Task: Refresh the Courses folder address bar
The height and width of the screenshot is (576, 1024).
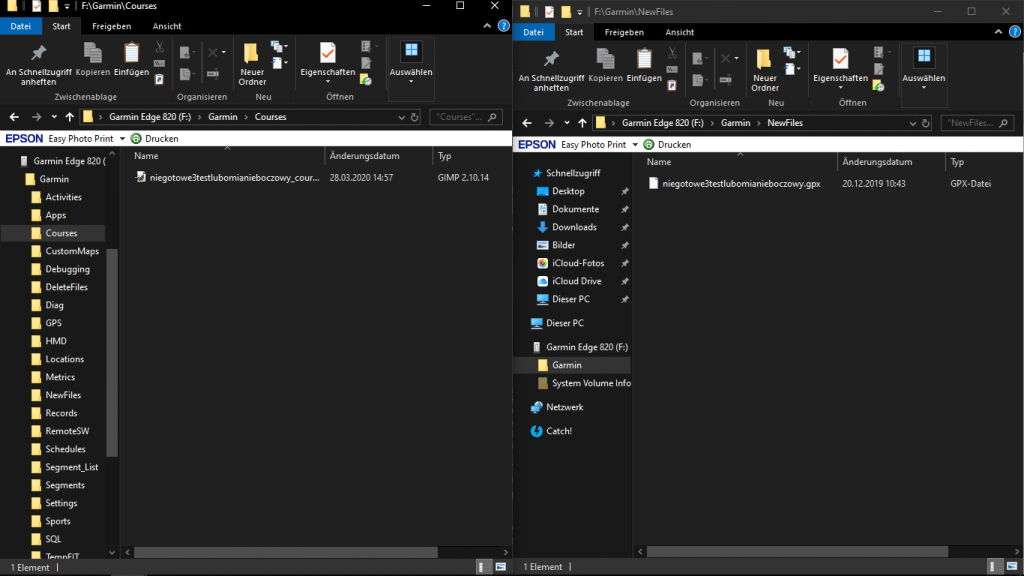Action: pos(415,117)
